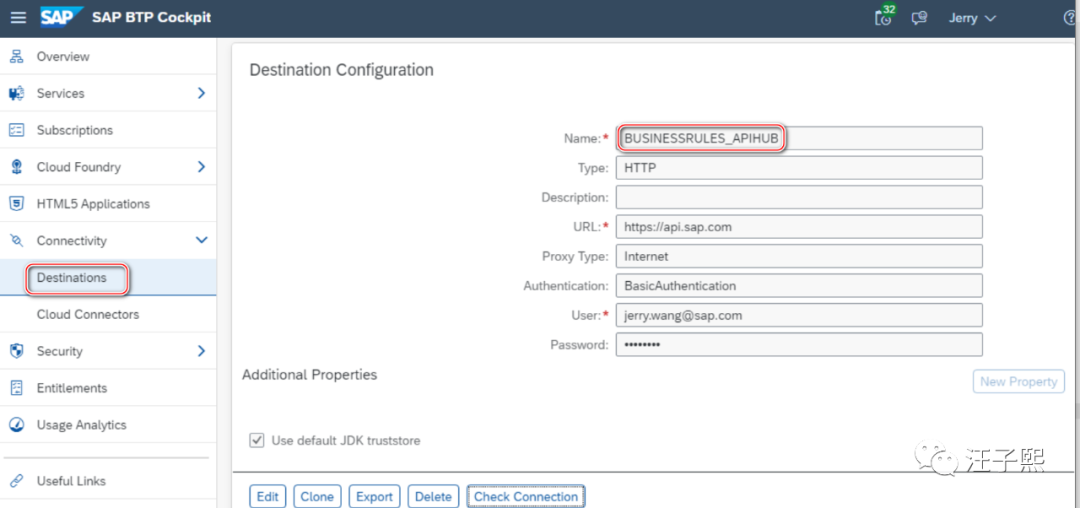Open Usage Analytics page
This screenshot has height=508, width=1080.
click(81, 425)
